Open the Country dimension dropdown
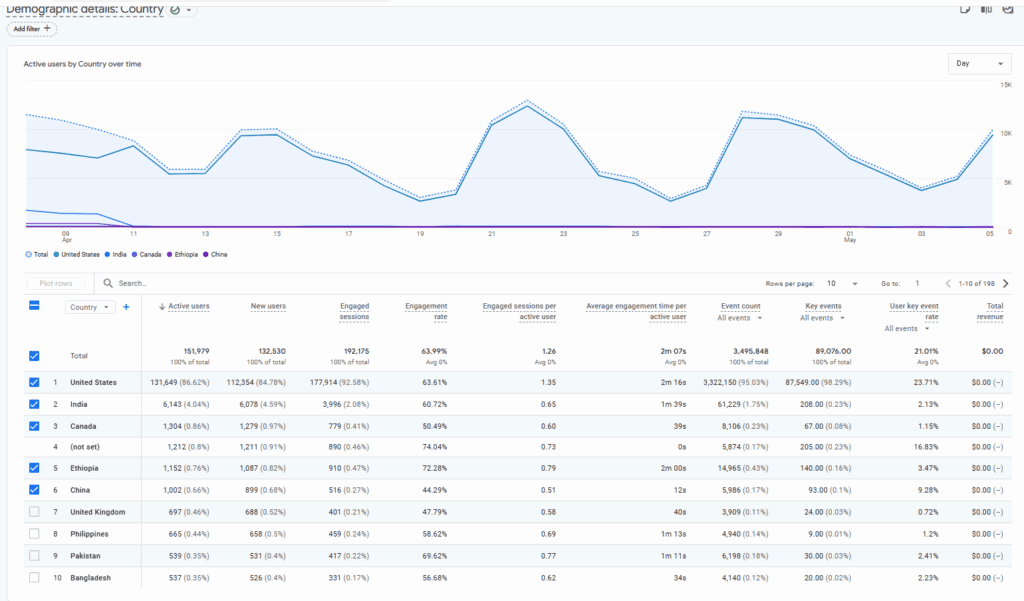Screen dimensions: 1024x601 [x=90, y=307]
